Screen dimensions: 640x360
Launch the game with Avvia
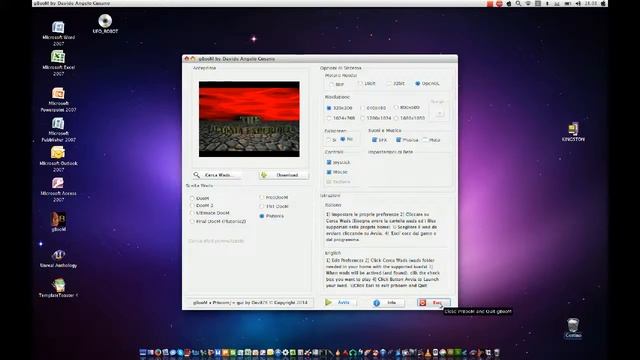click(x=340, y=302)
